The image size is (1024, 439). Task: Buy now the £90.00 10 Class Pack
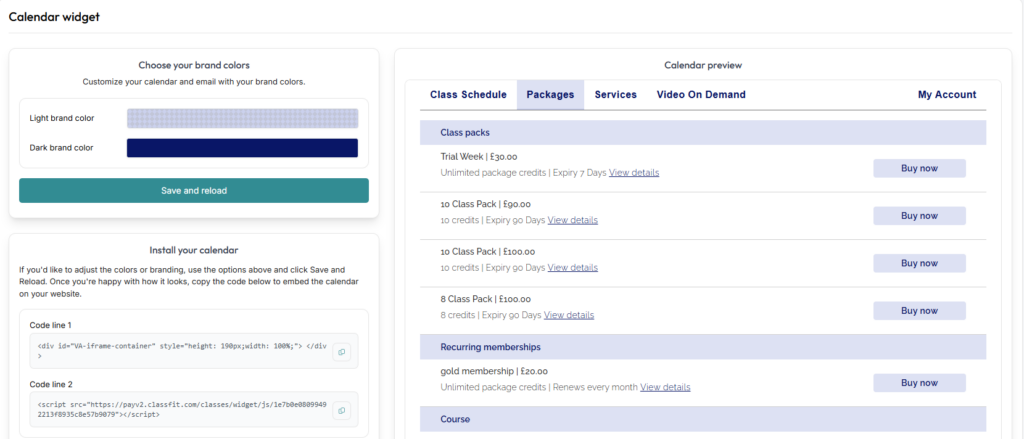point(920,216)
